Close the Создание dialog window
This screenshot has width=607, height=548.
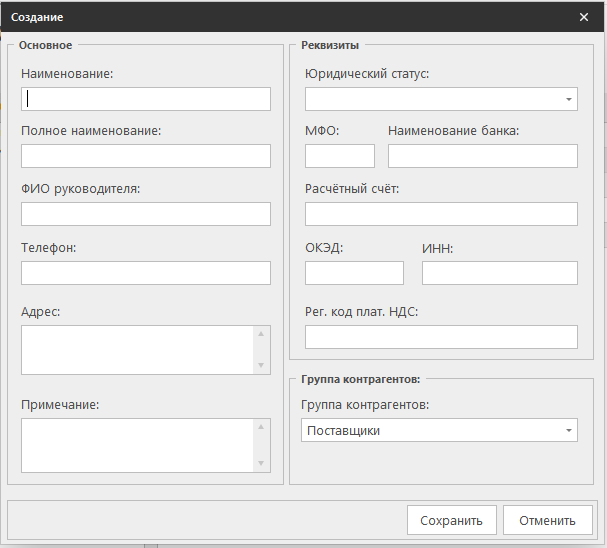584,17
